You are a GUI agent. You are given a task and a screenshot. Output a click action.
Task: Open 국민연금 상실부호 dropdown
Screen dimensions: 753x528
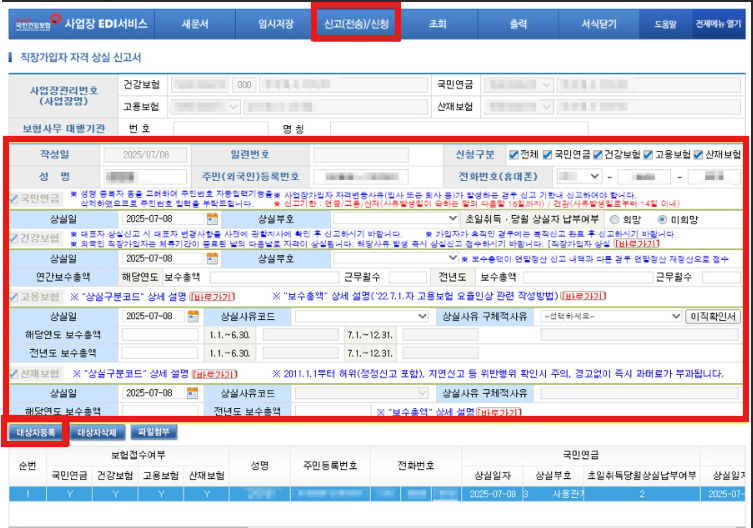point(396,219)
